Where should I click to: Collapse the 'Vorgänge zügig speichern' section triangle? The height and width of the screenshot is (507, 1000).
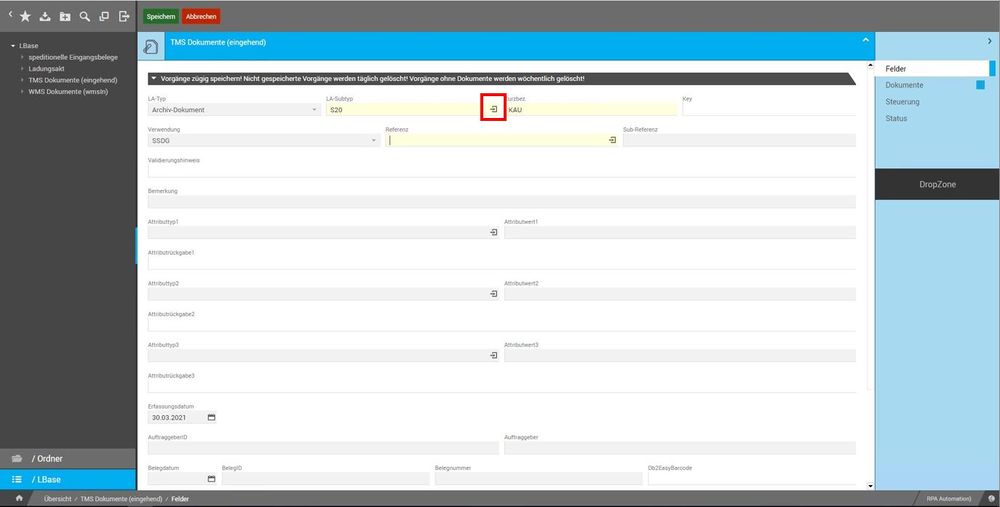154,79
